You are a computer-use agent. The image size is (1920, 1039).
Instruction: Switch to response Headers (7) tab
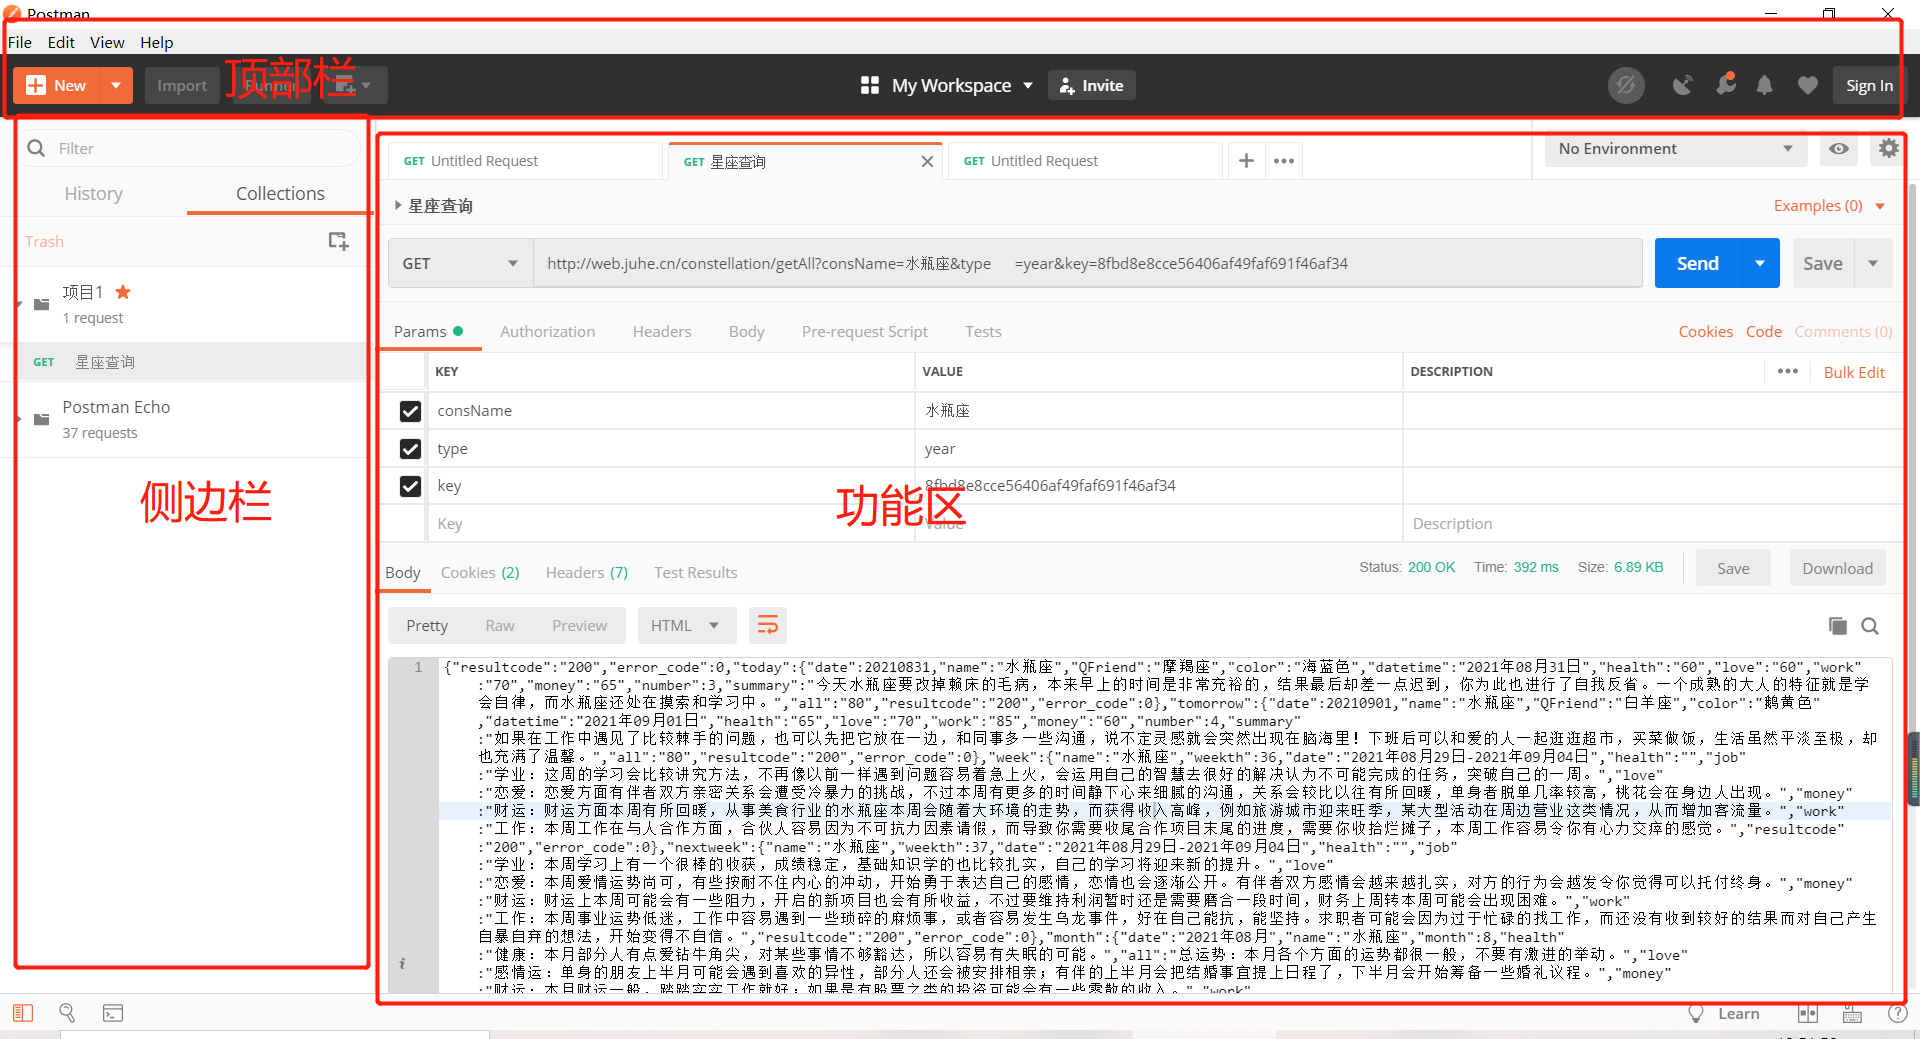pyautogui.click(x=586, y=573)
